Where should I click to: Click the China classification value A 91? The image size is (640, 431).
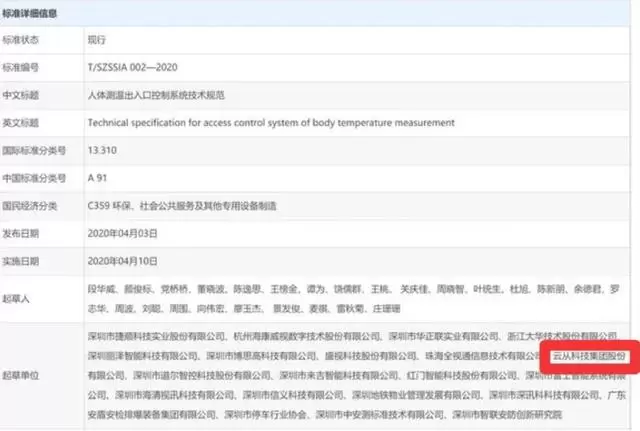98,178
